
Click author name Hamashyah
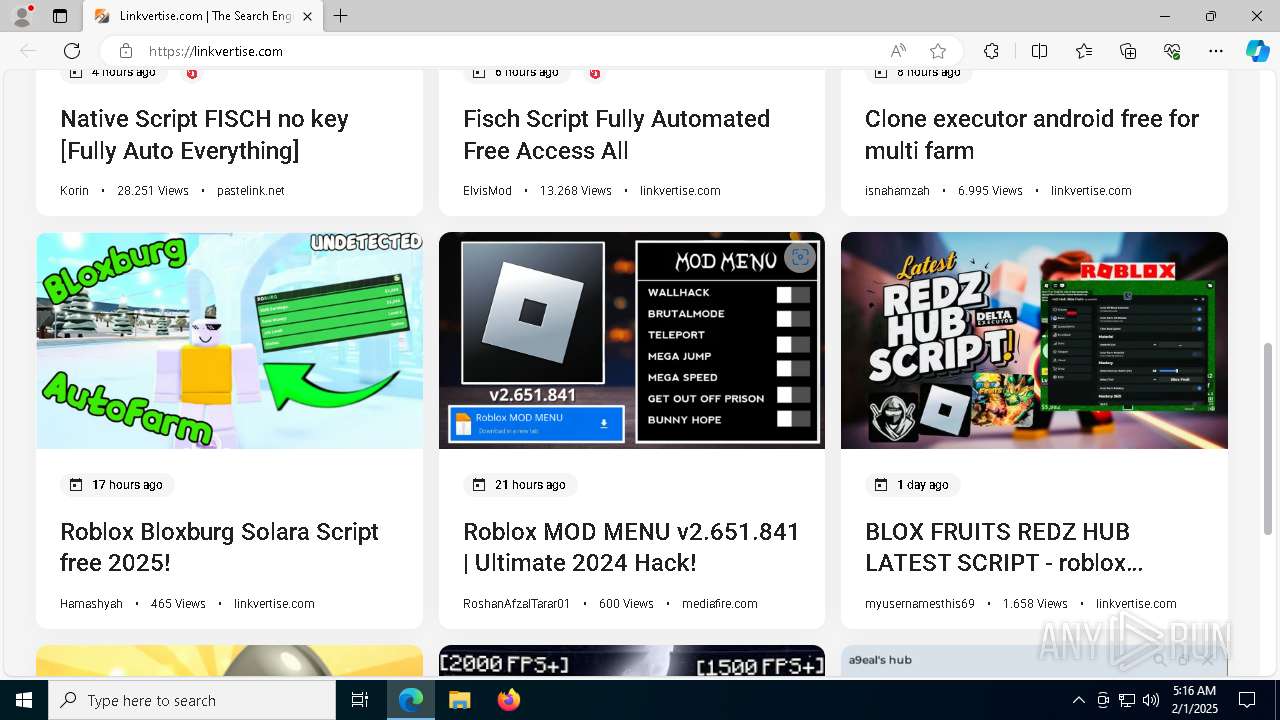(91, 604)
